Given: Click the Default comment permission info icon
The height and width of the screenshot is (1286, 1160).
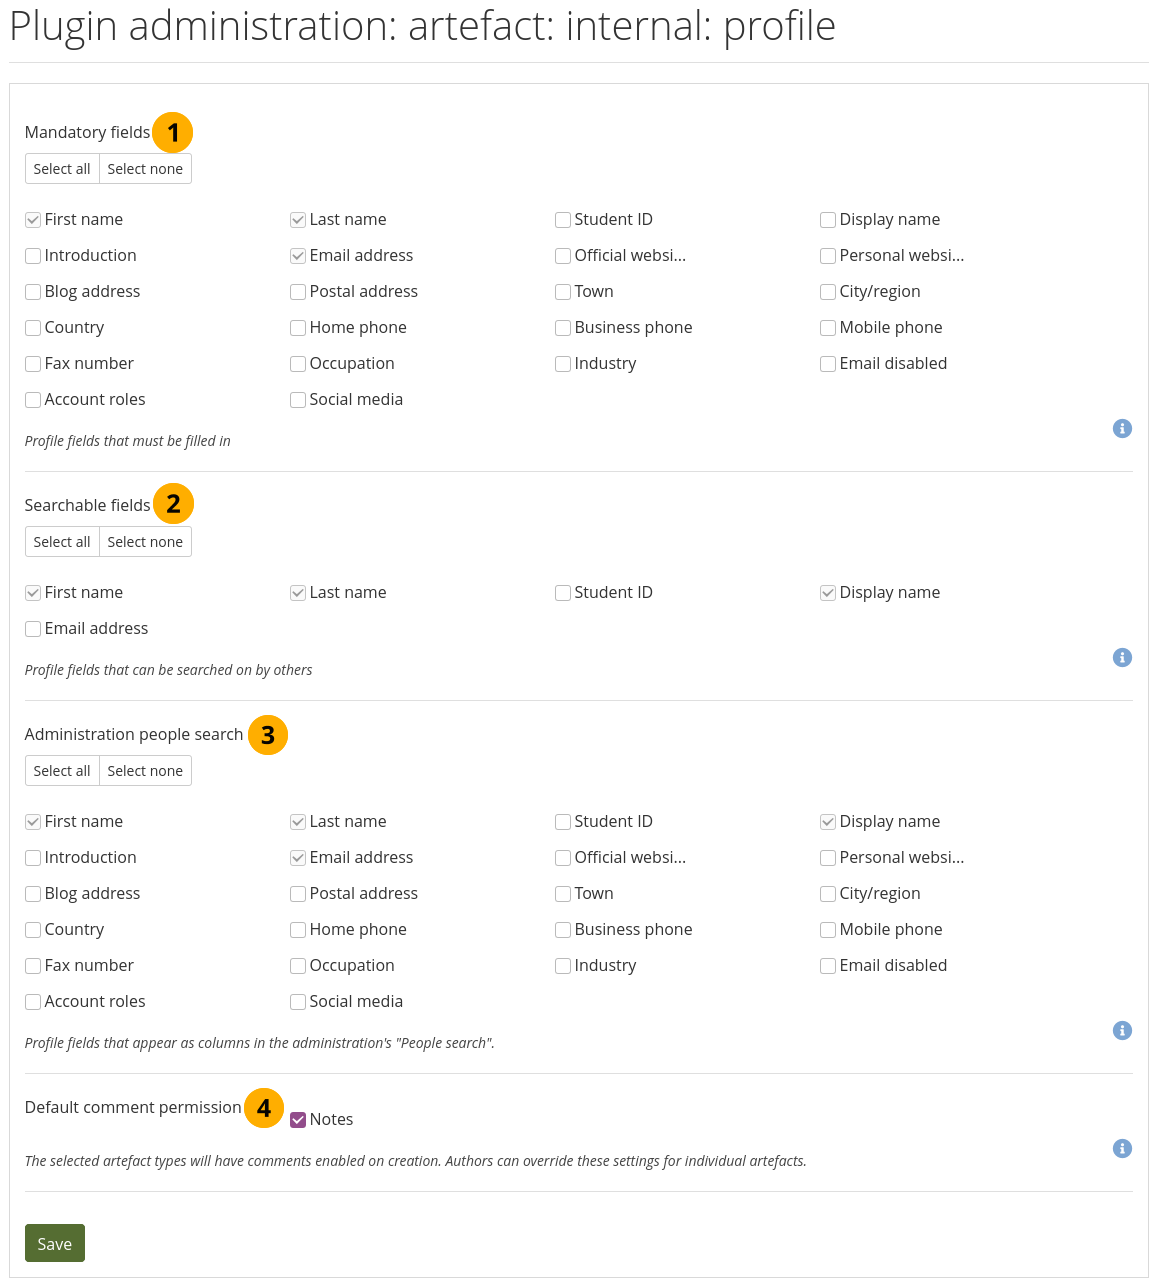Looking at the screenshot, I should (1122, 1149).
